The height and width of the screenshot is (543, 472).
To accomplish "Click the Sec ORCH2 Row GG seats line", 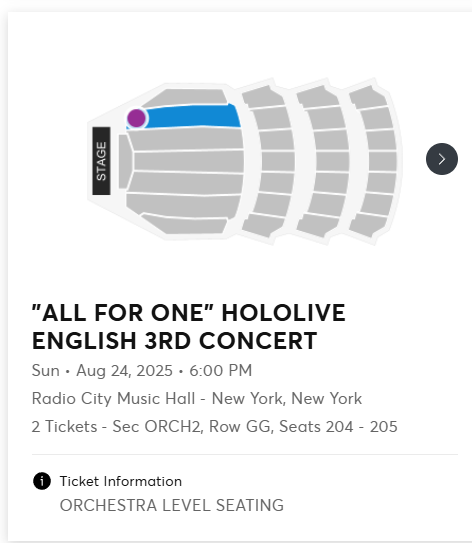I will (x=214, y=426).
